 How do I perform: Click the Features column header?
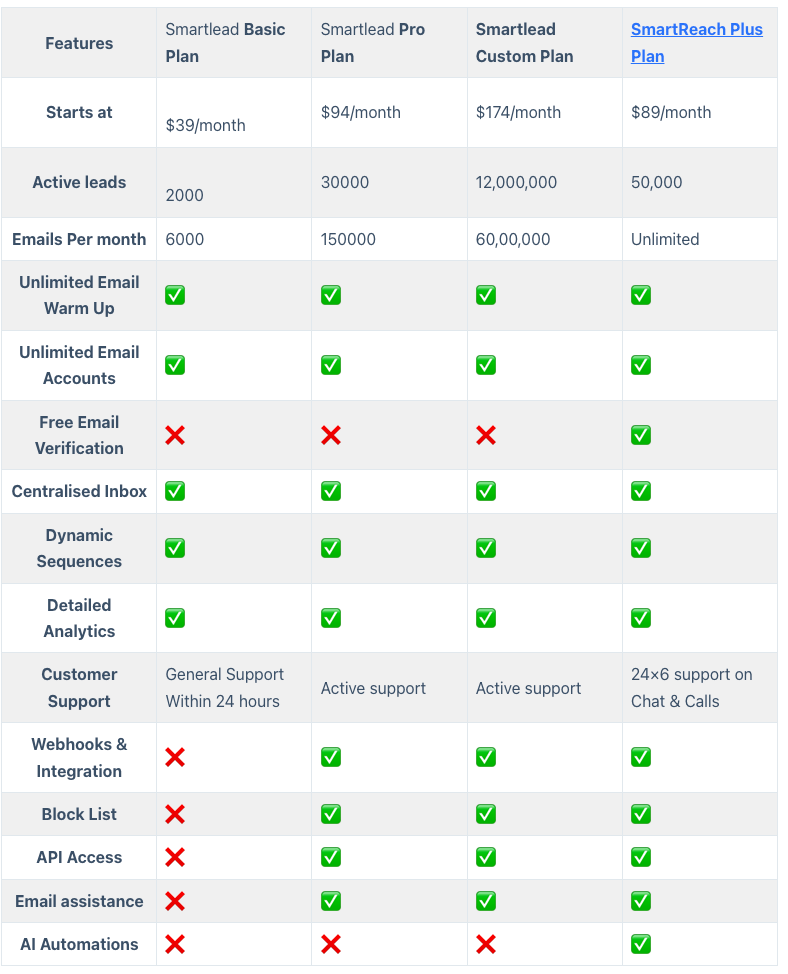click(79, 43)
